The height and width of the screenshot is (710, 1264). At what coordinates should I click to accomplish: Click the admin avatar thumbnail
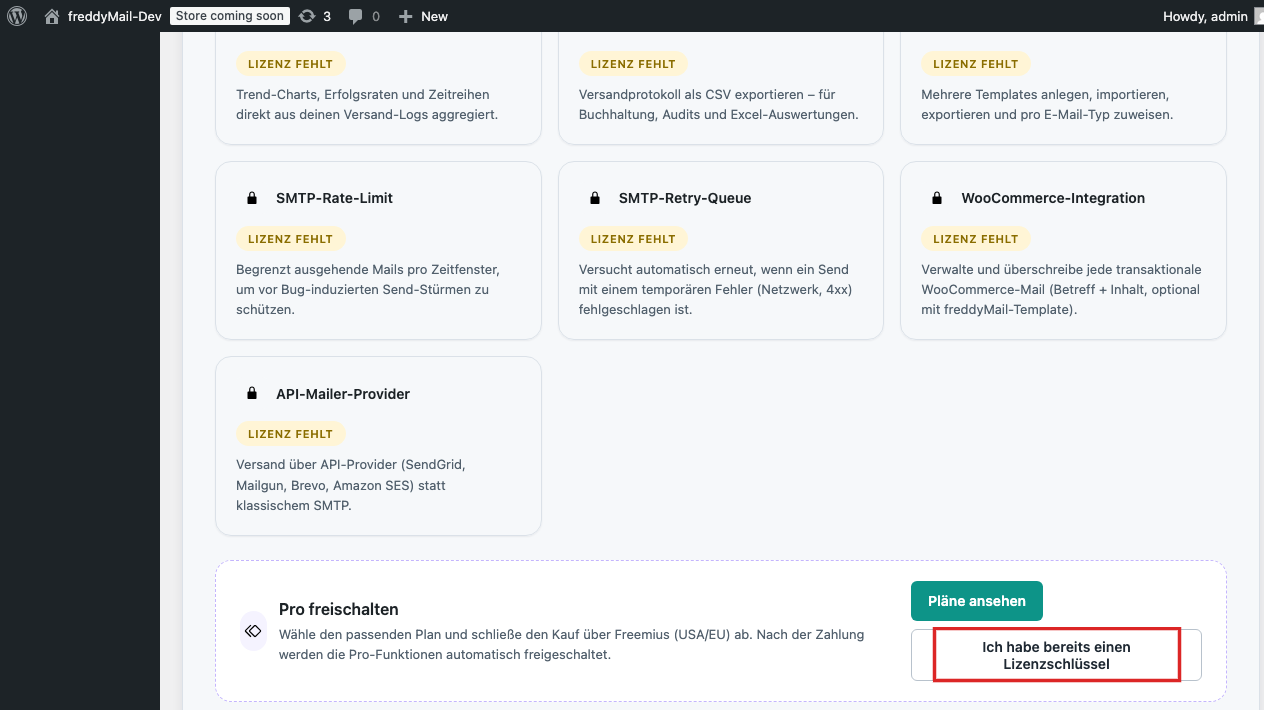click(1259, 16)
